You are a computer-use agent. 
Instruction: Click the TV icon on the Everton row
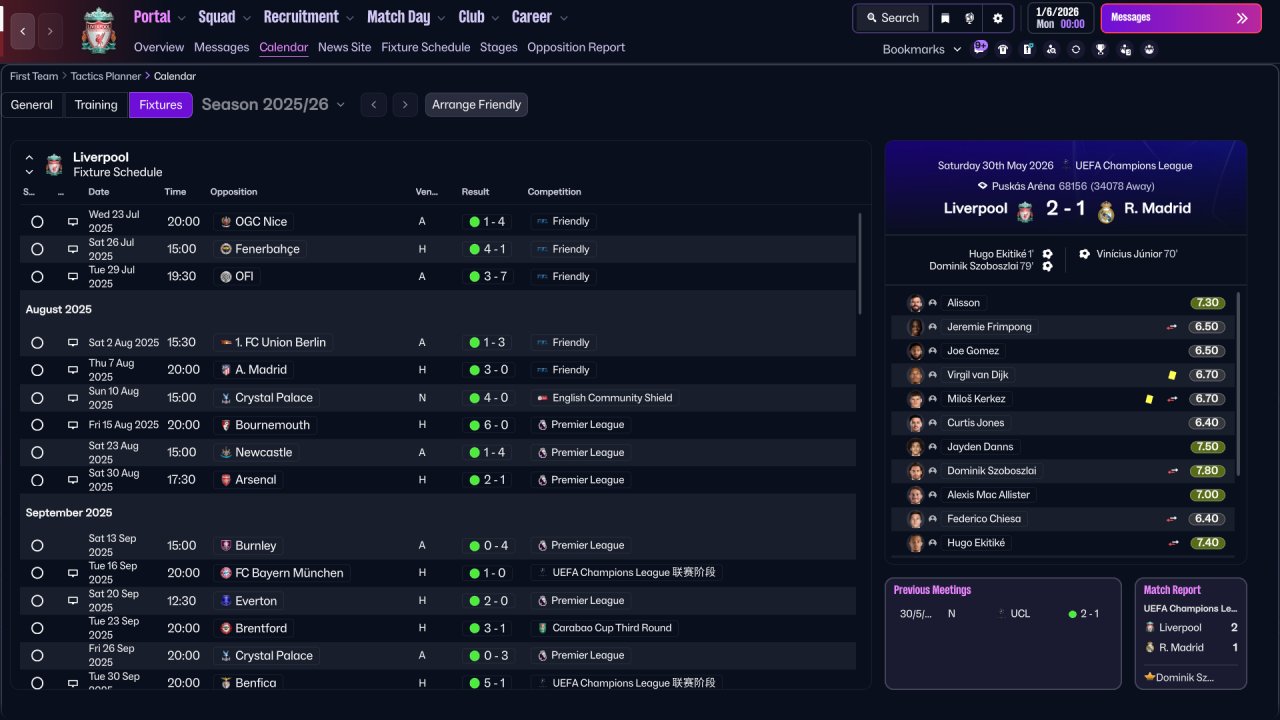(x=73, y=601)
